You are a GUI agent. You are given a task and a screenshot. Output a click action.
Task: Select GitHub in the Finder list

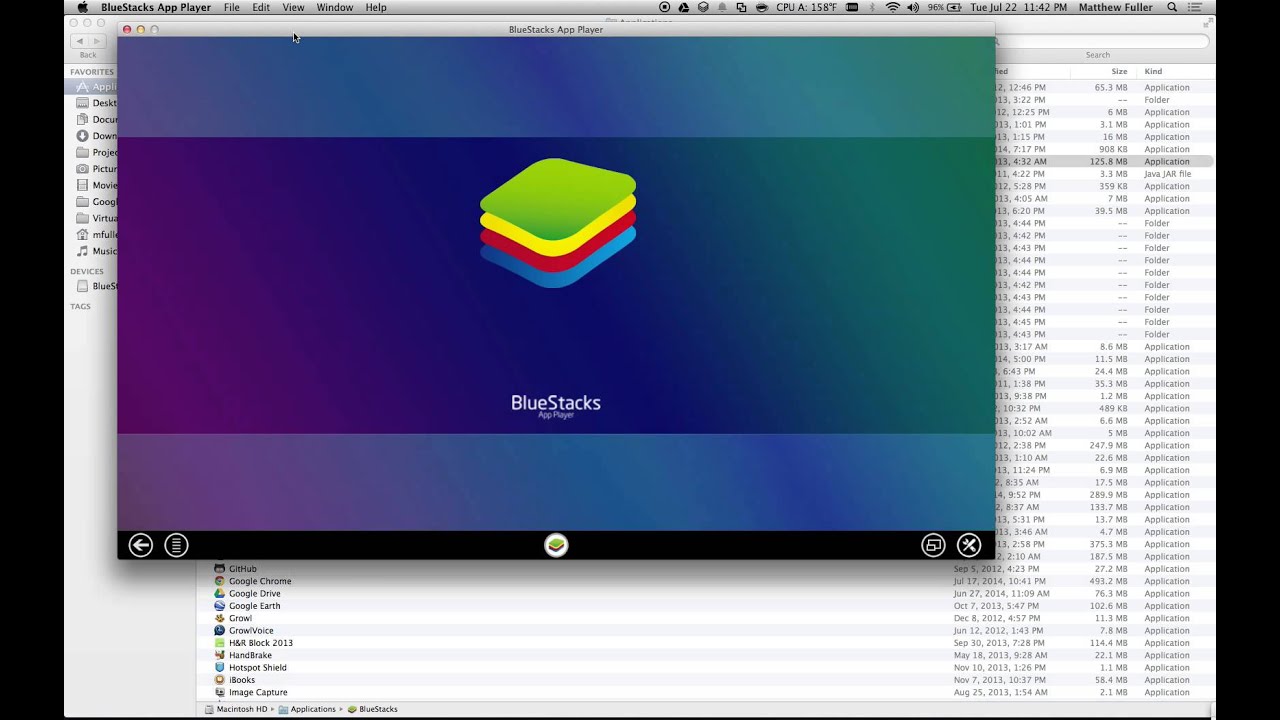point(243,569)
